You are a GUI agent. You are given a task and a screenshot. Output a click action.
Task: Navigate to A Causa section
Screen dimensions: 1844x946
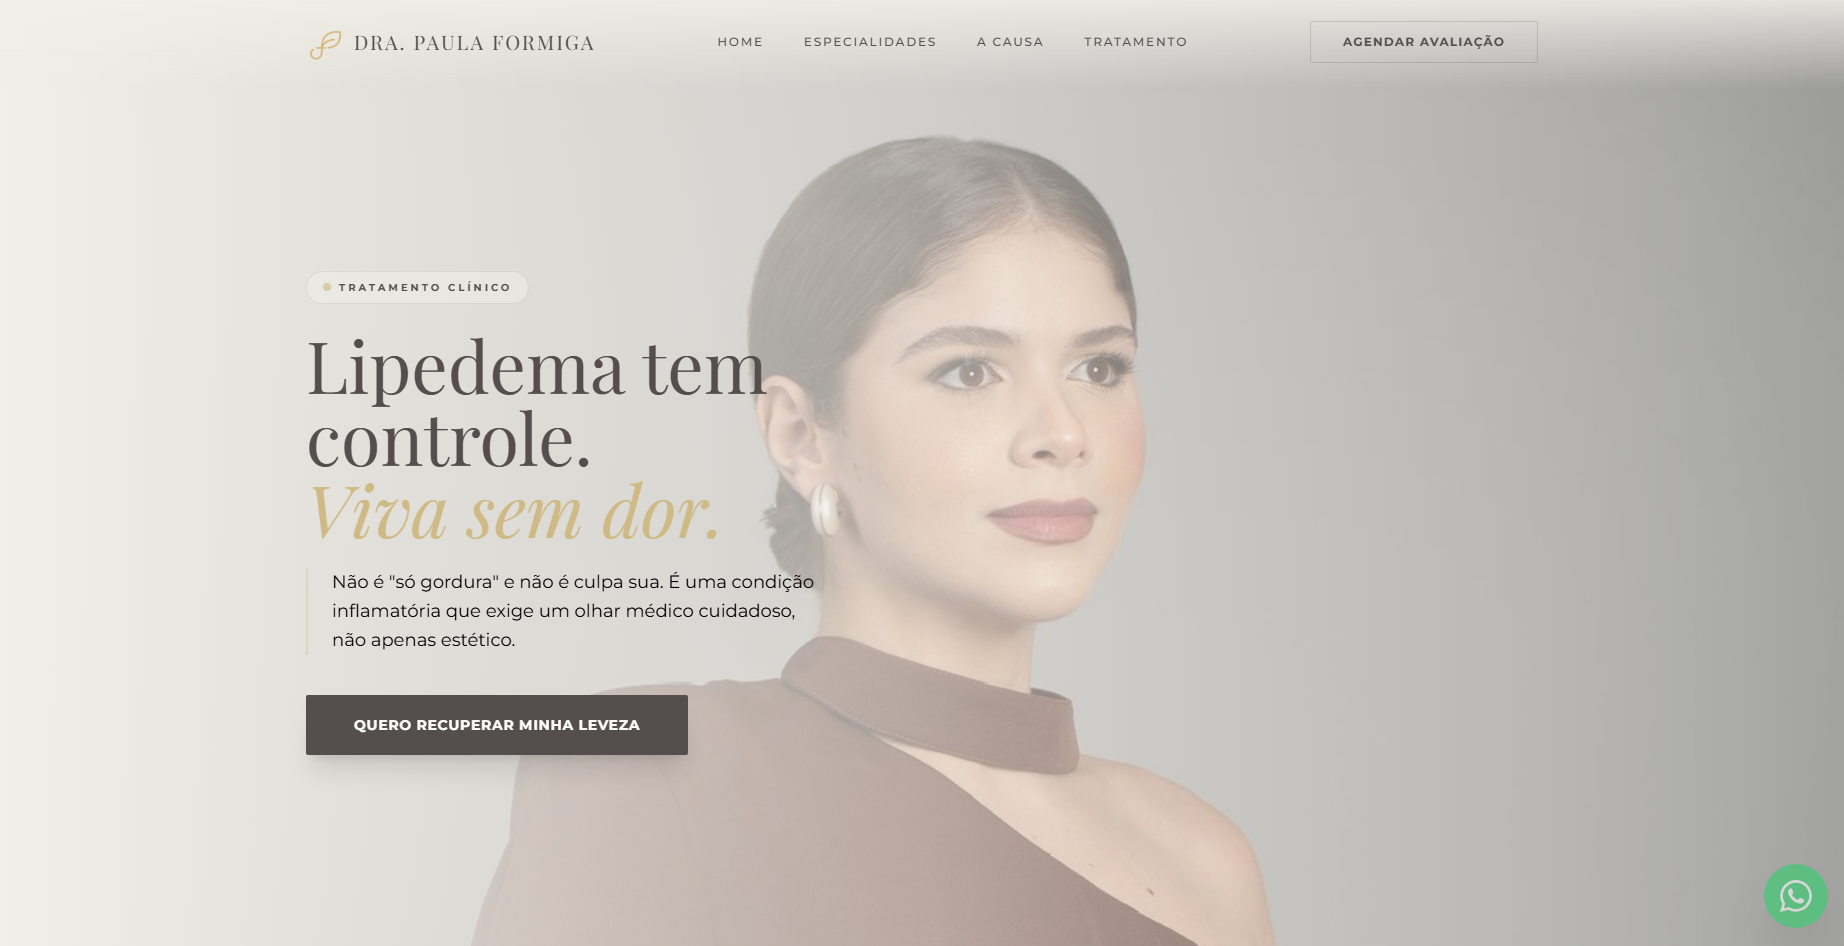click(x=1010, y=42)
